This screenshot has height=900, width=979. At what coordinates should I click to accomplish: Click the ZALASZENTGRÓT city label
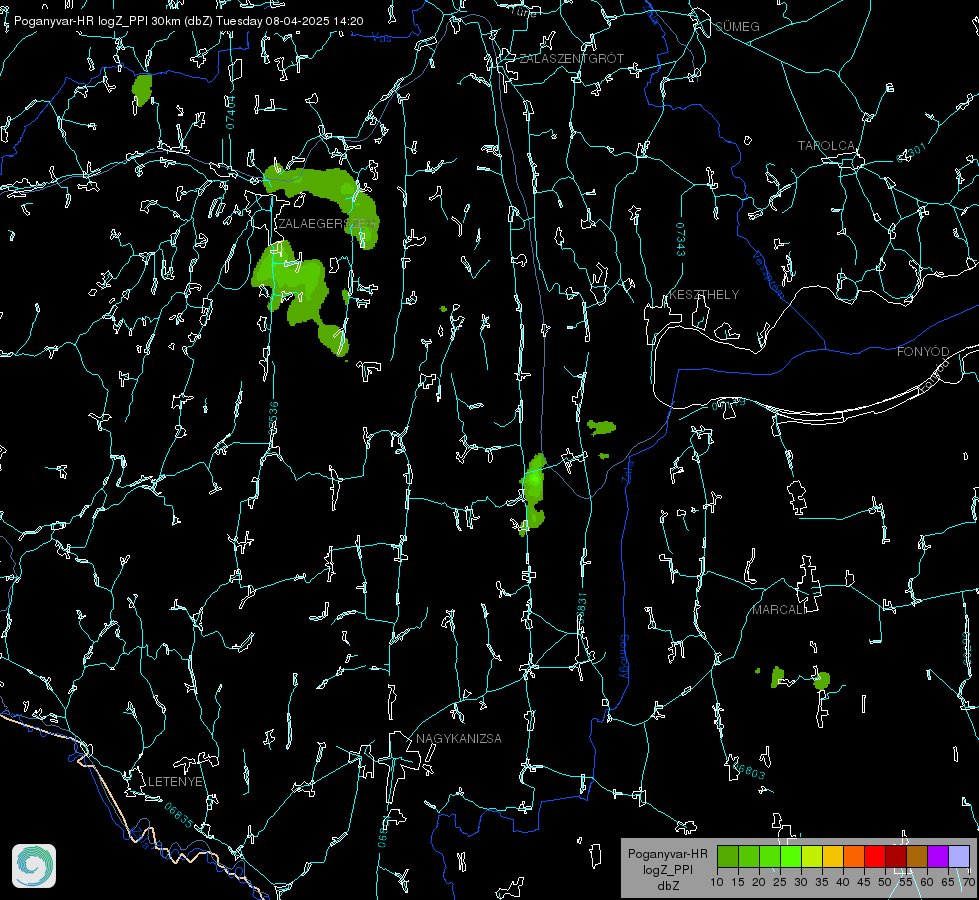[x=571, y=59]
